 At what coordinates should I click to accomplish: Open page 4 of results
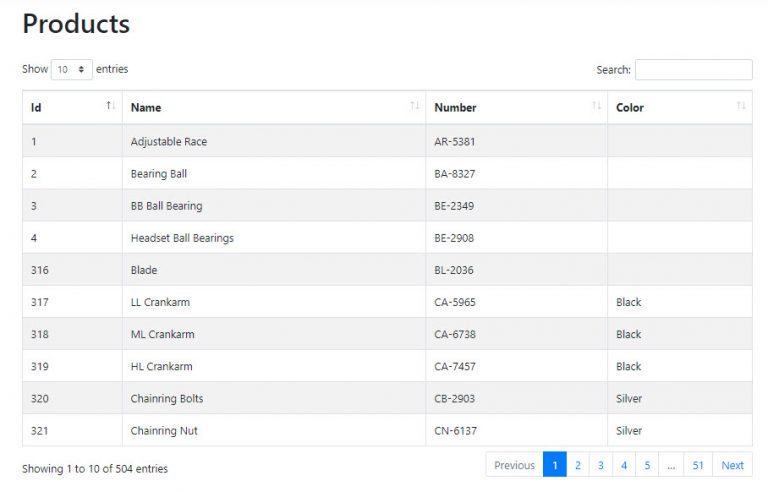pyautogui.click(x=623, y=465)
